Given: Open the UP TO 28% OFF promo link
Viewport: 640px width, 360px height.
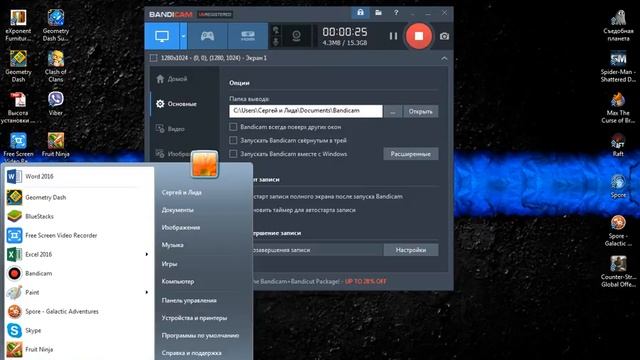Looking at the screenshot, I should click(365, 282).
